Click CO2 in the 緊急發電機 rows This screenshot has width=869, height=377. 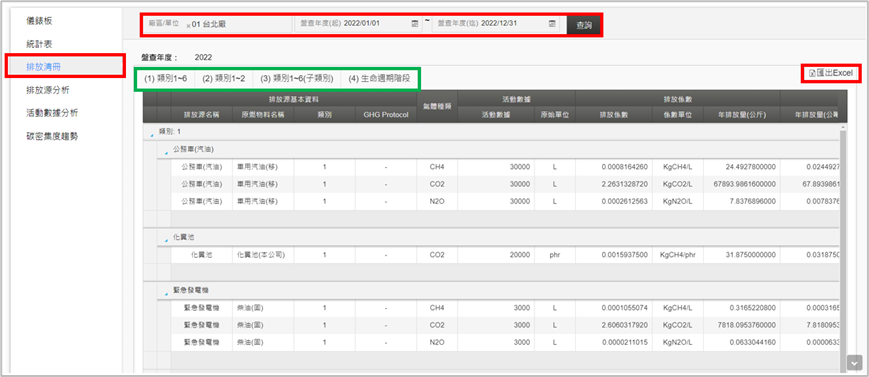[437, 325]
